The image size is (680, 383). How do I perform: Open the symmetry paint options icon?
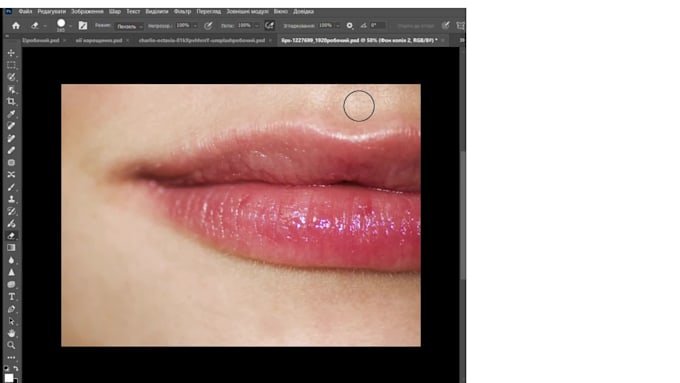461,26
